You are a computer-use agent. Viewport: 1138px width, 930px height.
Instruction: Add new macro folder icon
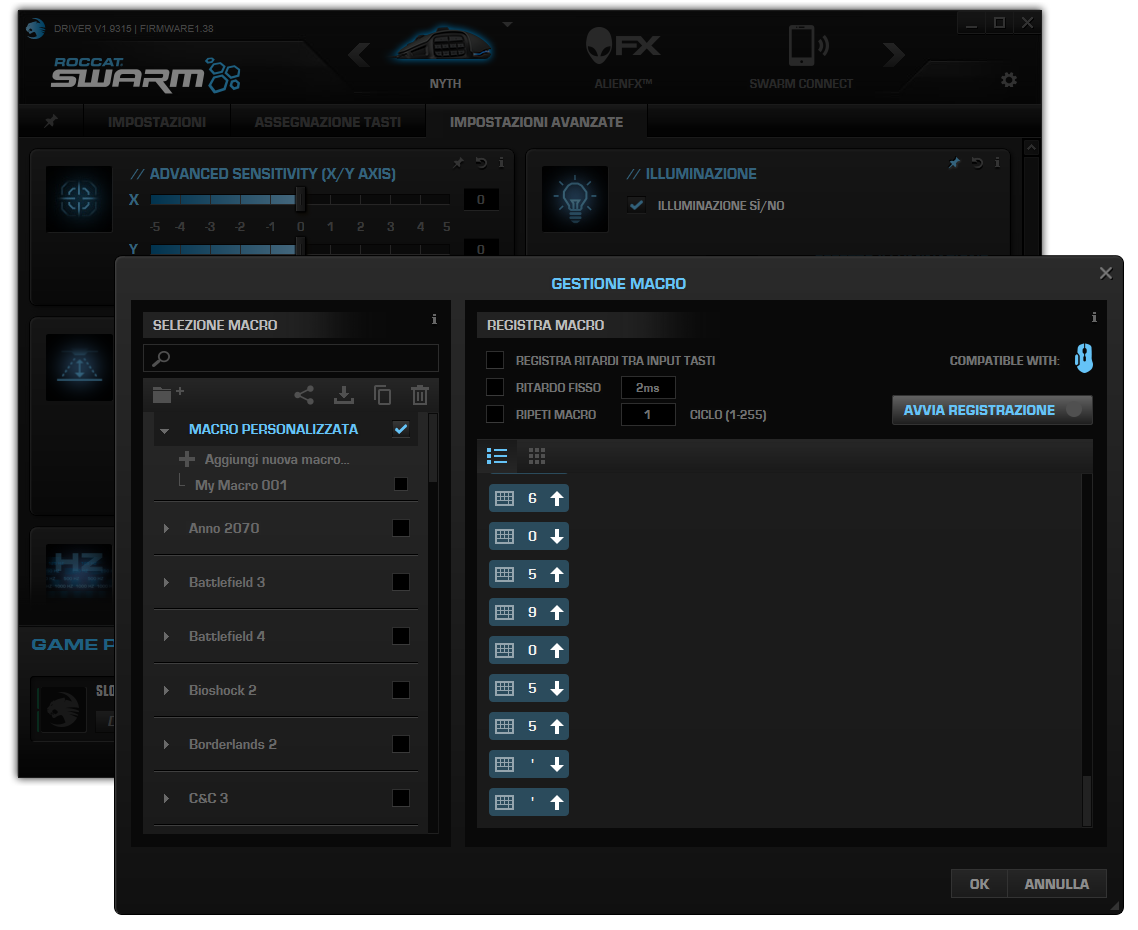point(168,393)
